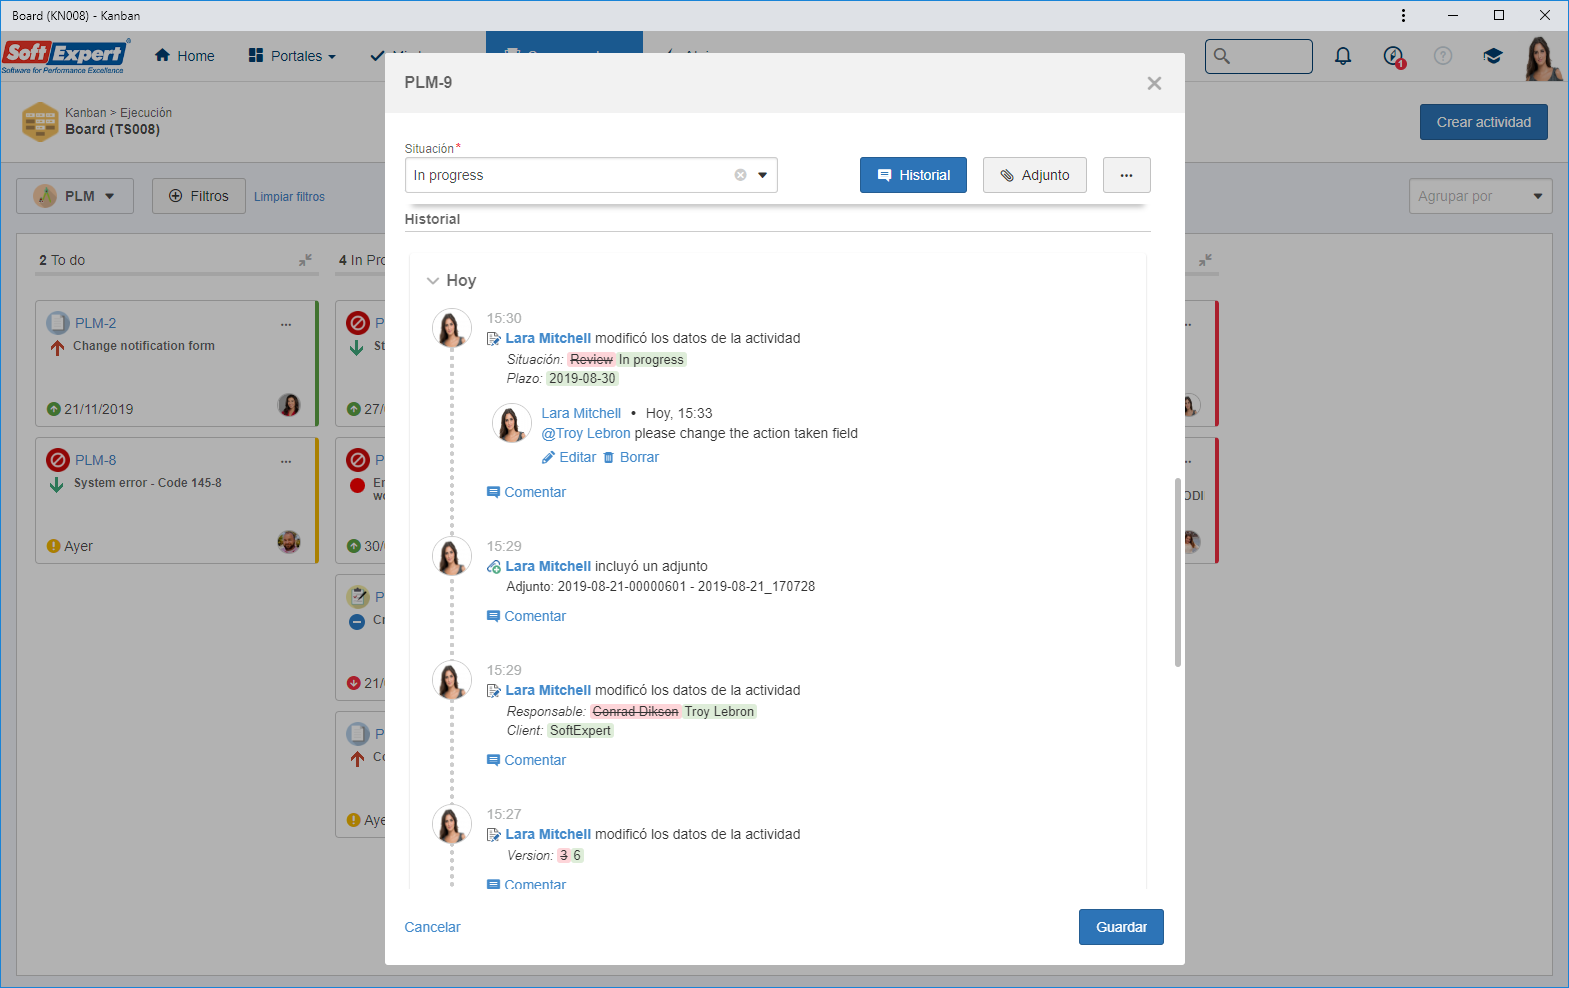Click the 15:30 data-modified entry icon
This screenshot has width=1569, height=988.
click(x=494, y=339)
